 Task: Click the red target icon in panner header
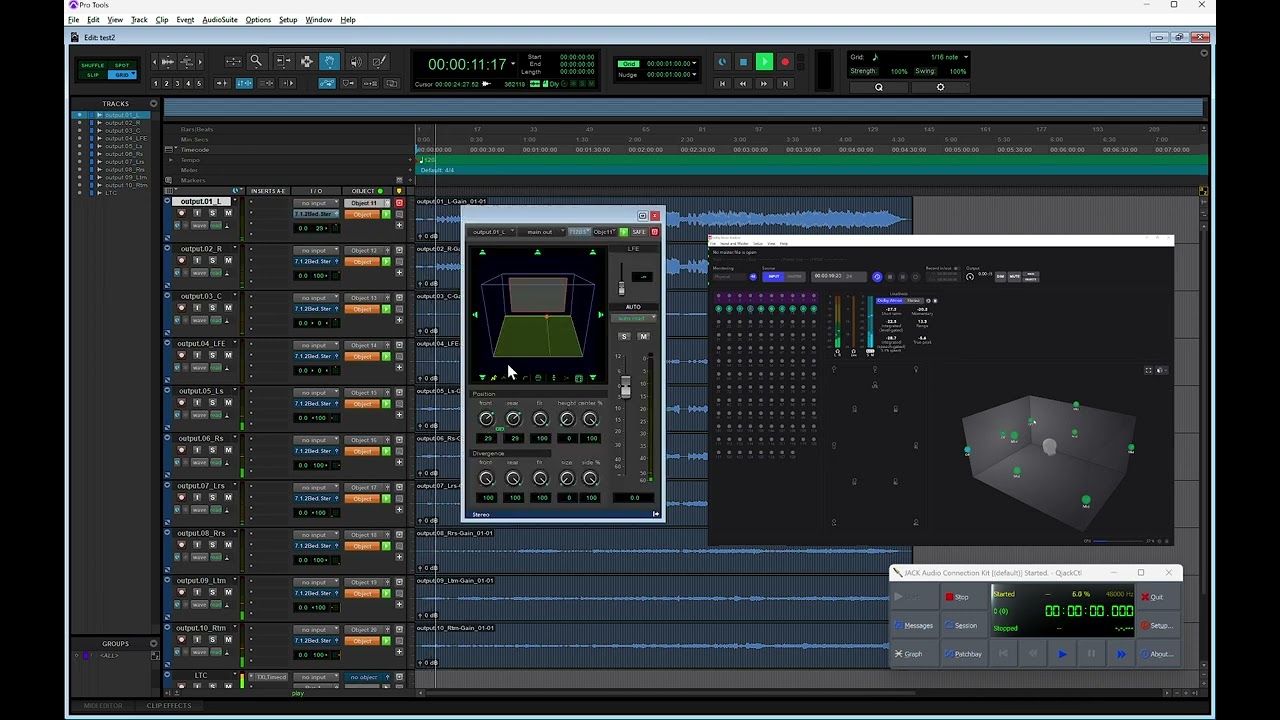(655, 232)
